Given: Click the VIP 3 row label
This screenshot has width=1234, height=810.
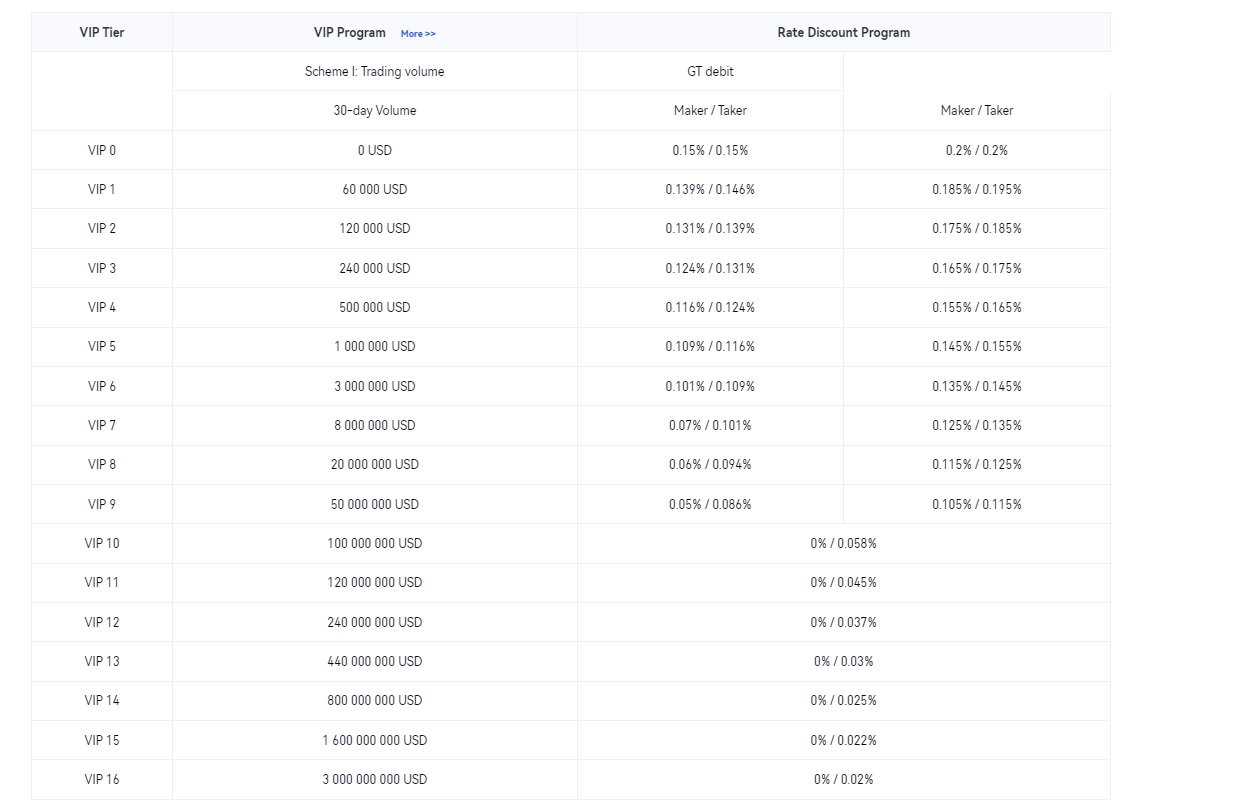Looking at the screenshot, I should (102, 268).
